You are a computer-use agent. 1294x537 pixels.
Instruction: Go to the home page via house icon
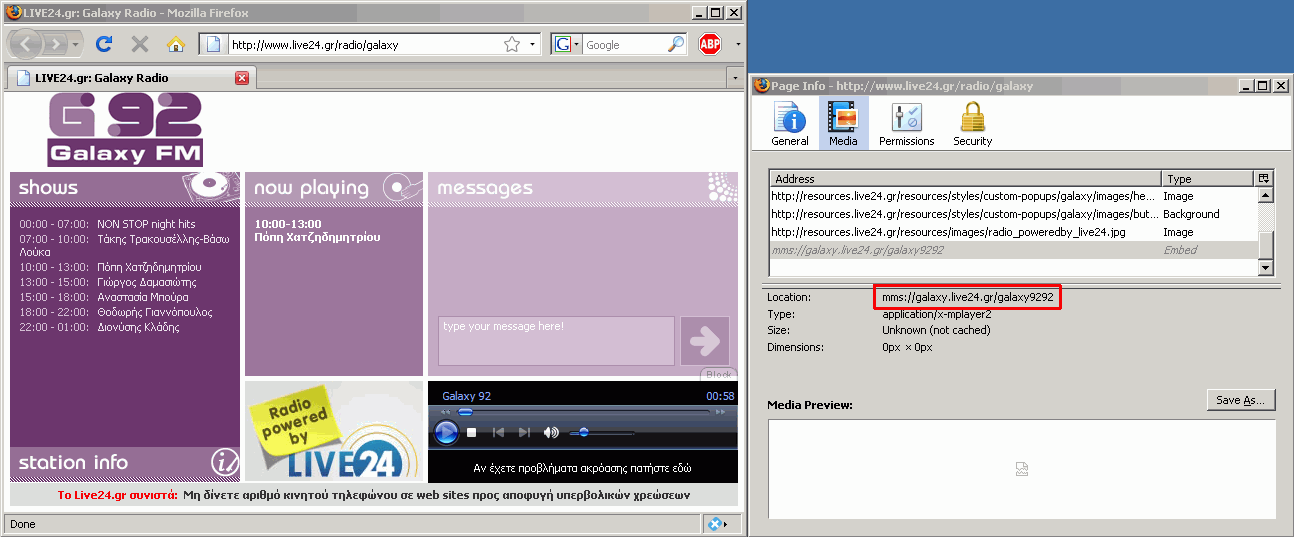[x=176, y=44]
